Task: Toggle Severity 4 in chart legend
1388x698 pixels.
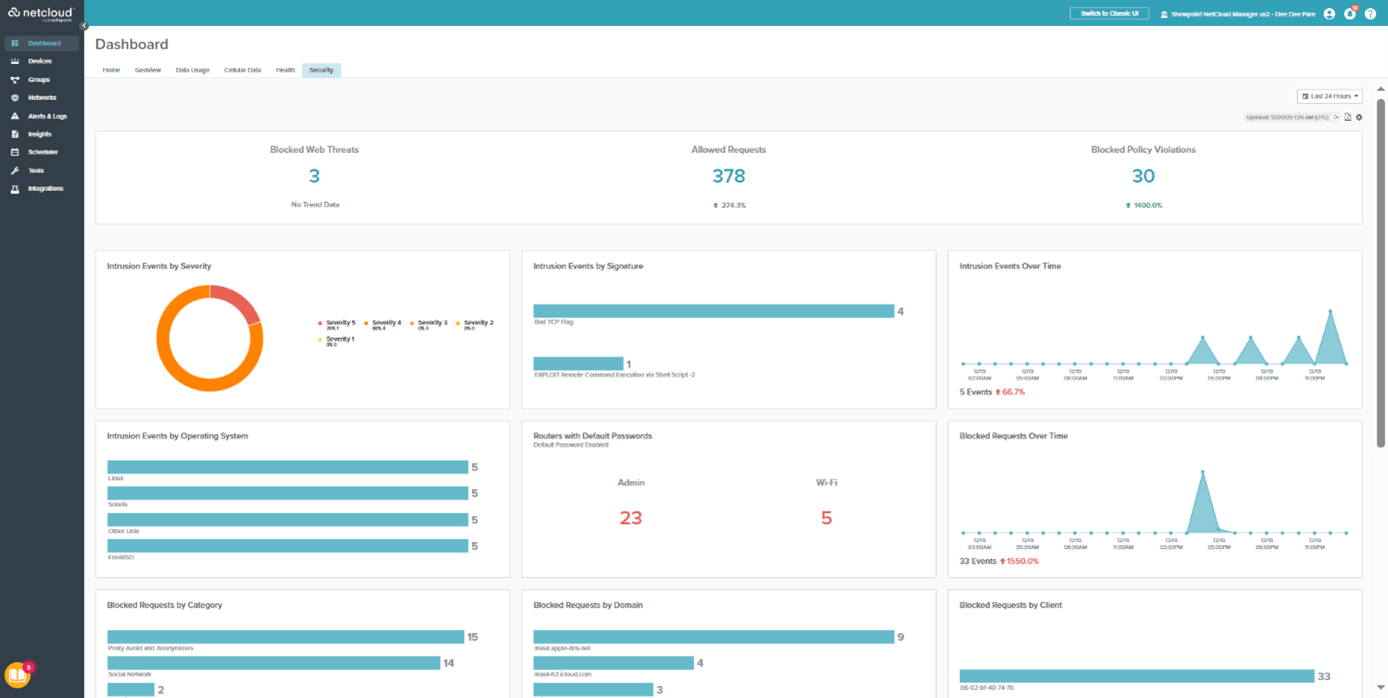Action: tap(383, 325)
